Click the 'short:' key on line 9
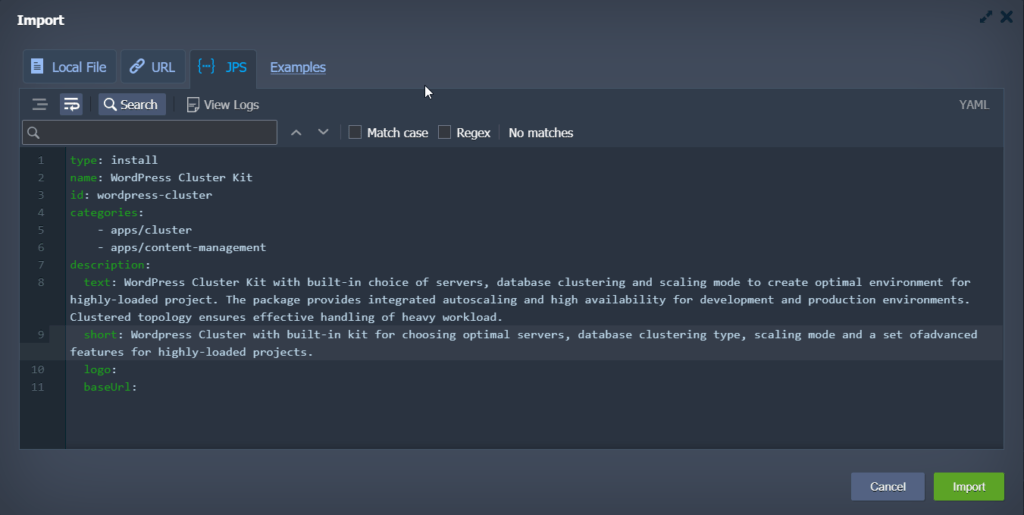 [100, 335]
